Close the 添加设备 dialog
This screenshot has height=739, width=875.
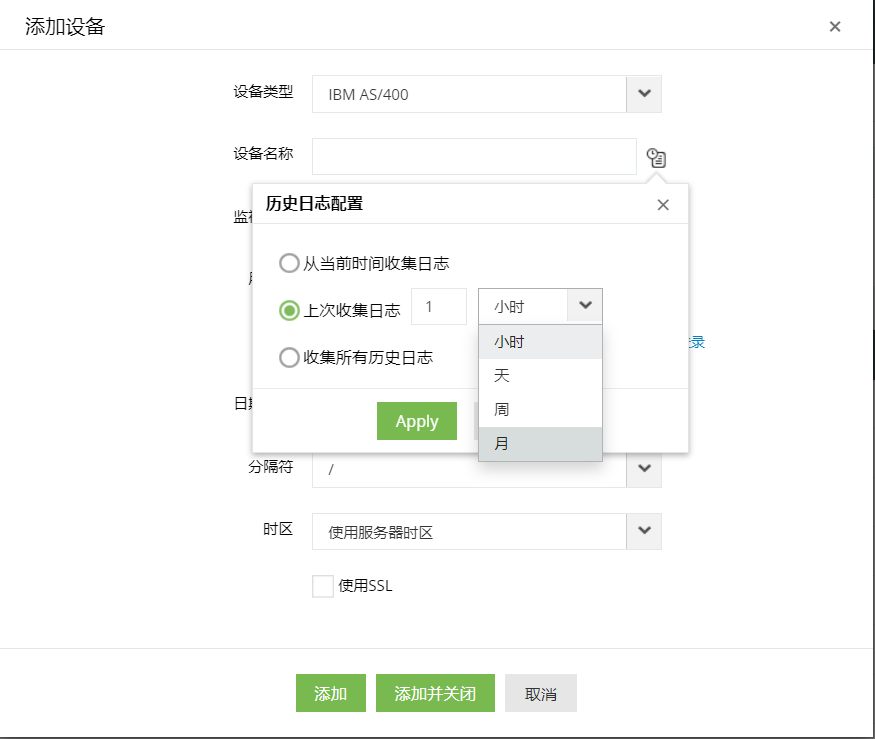[835, 27]
